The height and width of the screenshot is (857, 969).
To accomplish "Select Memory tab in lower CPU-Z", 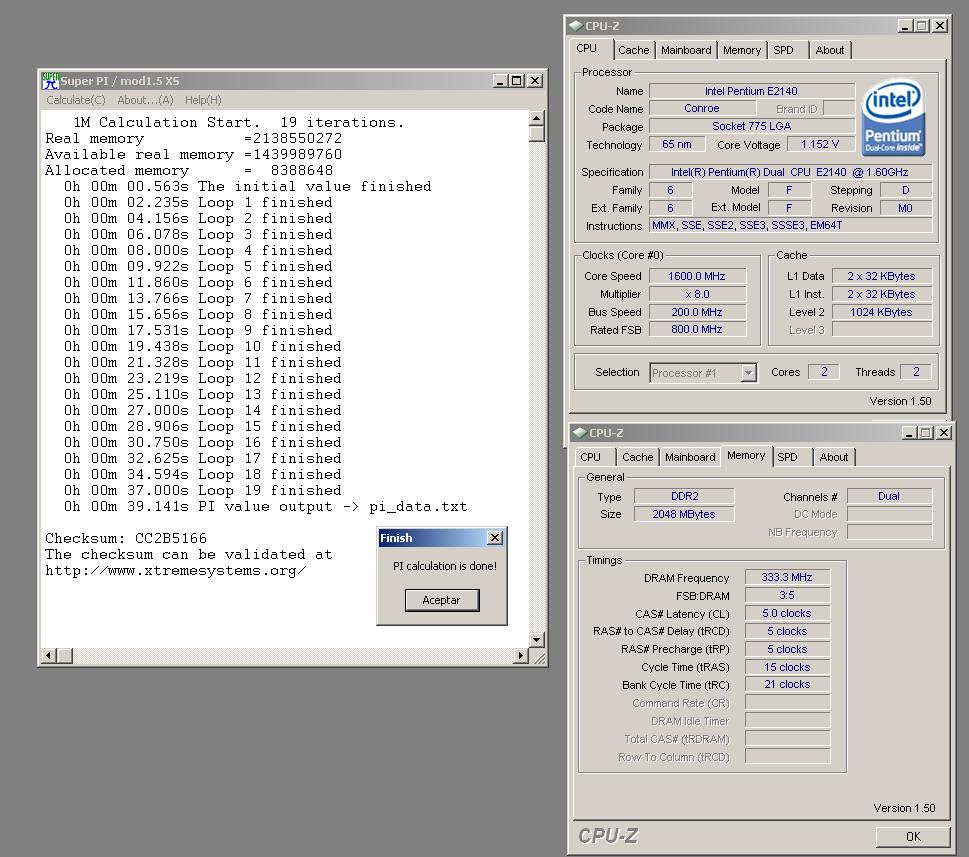I will click(746, 455).
